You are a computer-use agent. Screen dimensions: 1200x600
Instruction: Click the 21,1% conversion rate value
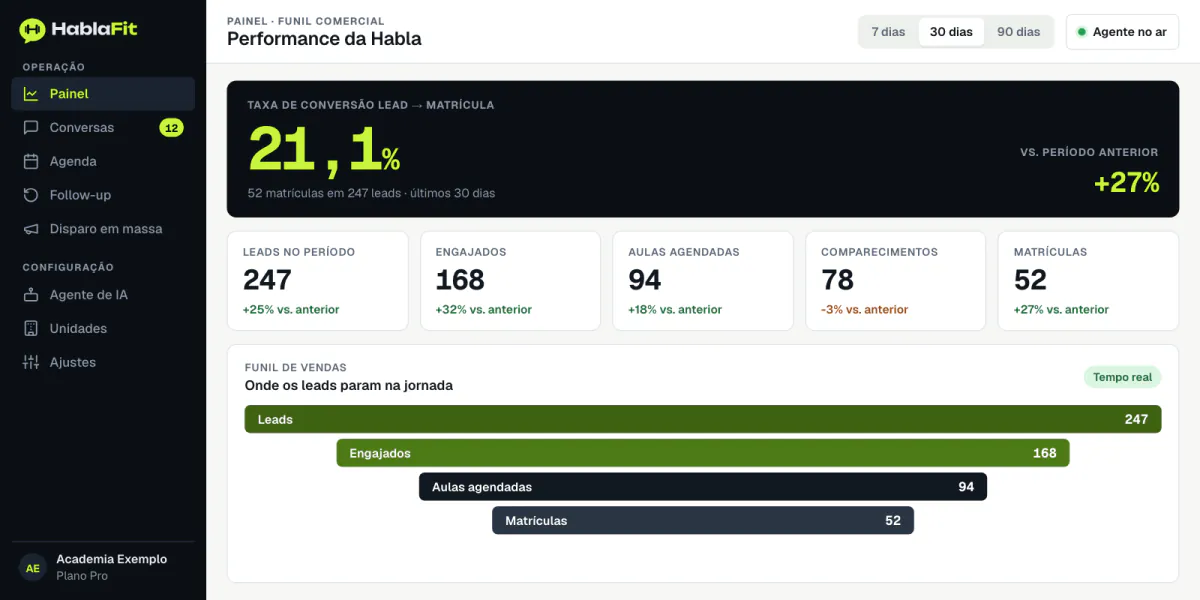324,150
